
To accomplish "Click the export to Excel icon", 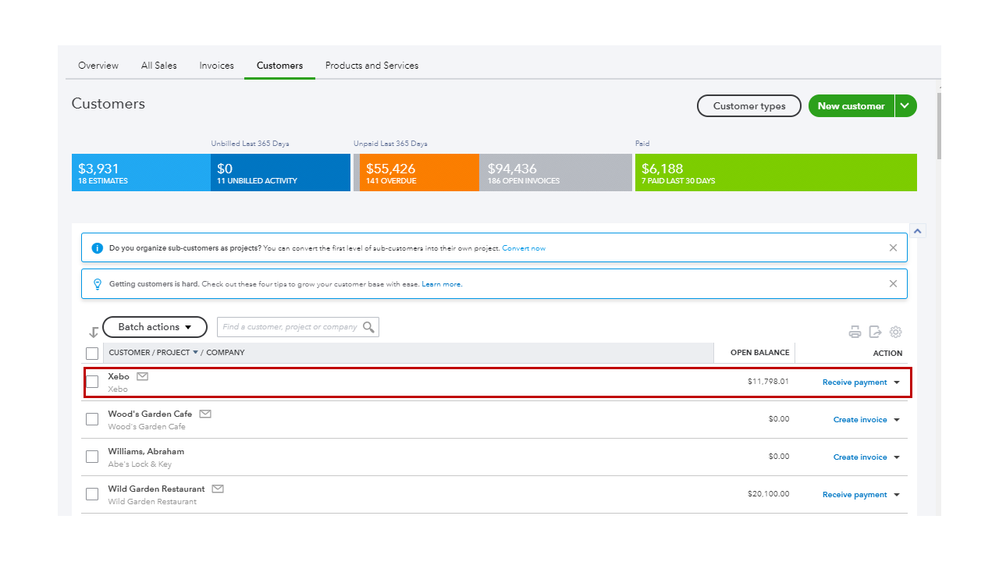I will 875,332.
